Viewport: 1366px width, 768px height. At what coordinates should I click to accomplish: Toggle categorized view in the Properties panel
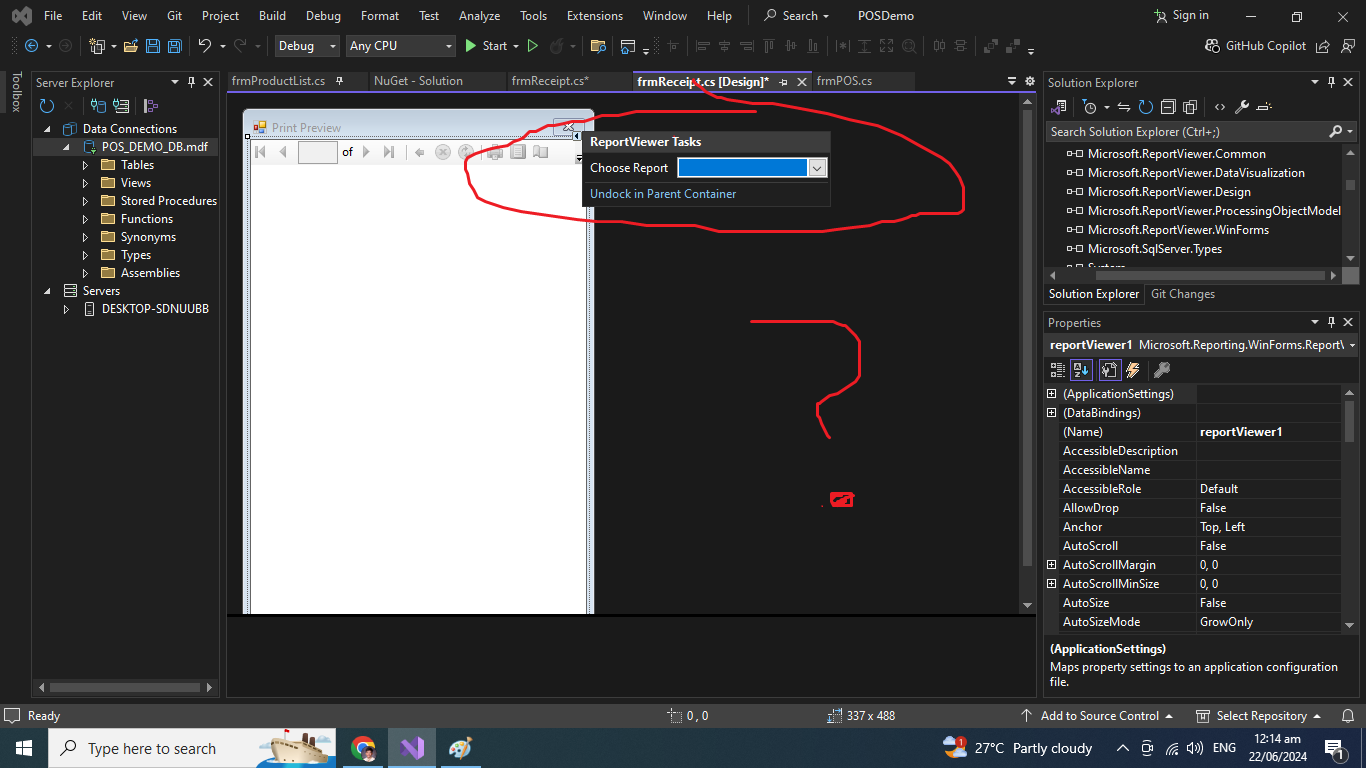pyautogui.click(x=1057, y=370)
